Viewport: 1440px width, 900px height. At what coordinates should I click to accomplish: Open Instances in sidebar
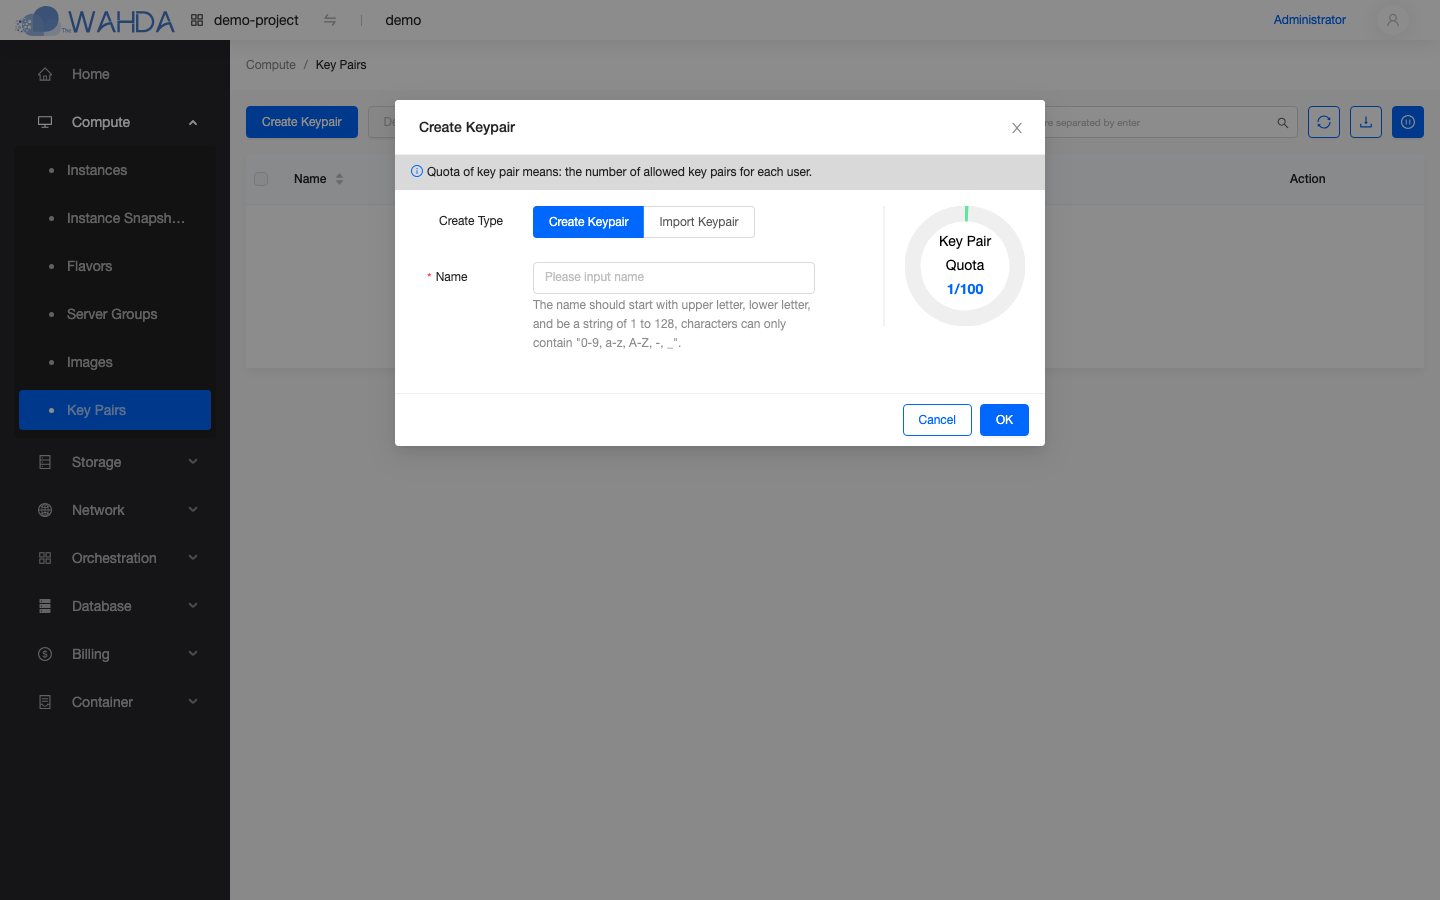point(115,170)
